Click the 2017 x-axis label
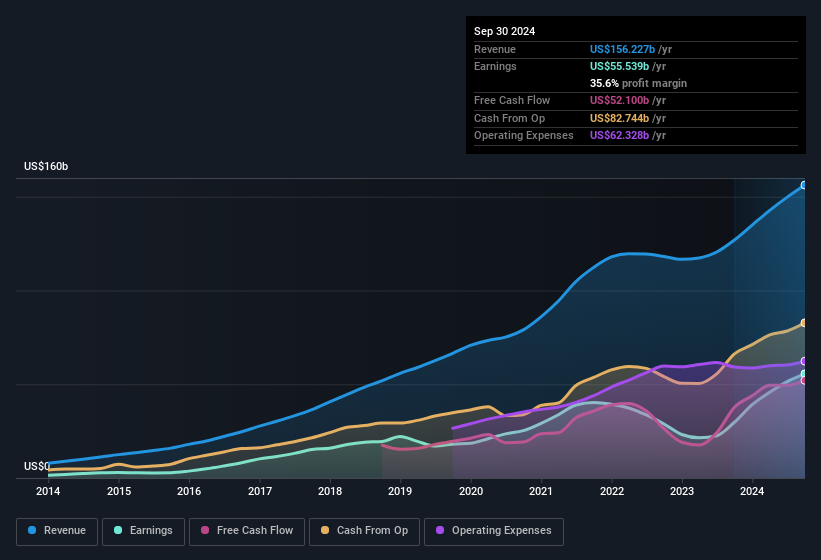This screenshot has width=821, height=560. [x=260, y=491]
